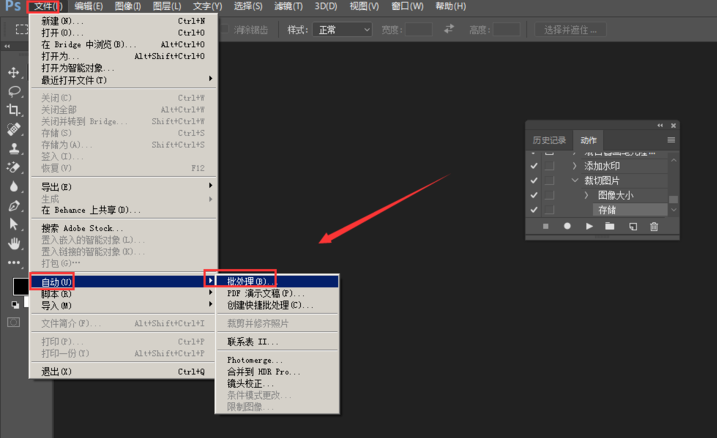Click the black foreground color swatch
The width and height of the screenshot is (717, 438).
[x=20, y=287]
